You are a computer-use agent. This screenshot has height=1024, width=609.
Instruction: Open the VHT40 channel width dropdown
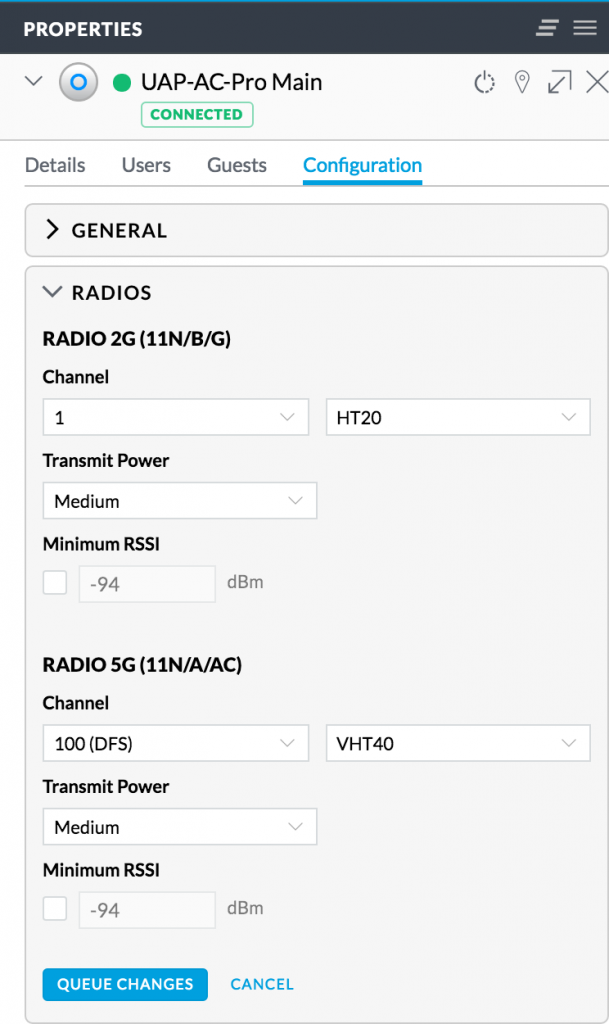coord(458,744)
